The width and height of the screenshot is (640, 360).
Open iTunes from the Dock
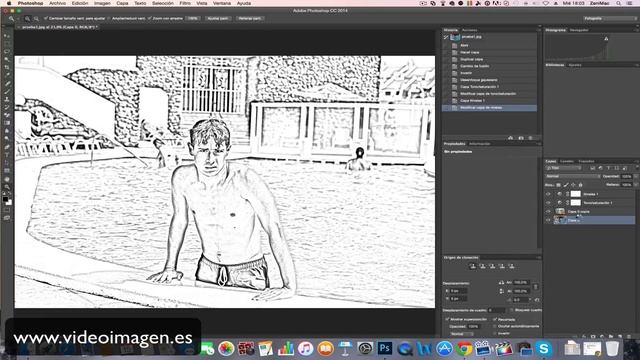305,348
